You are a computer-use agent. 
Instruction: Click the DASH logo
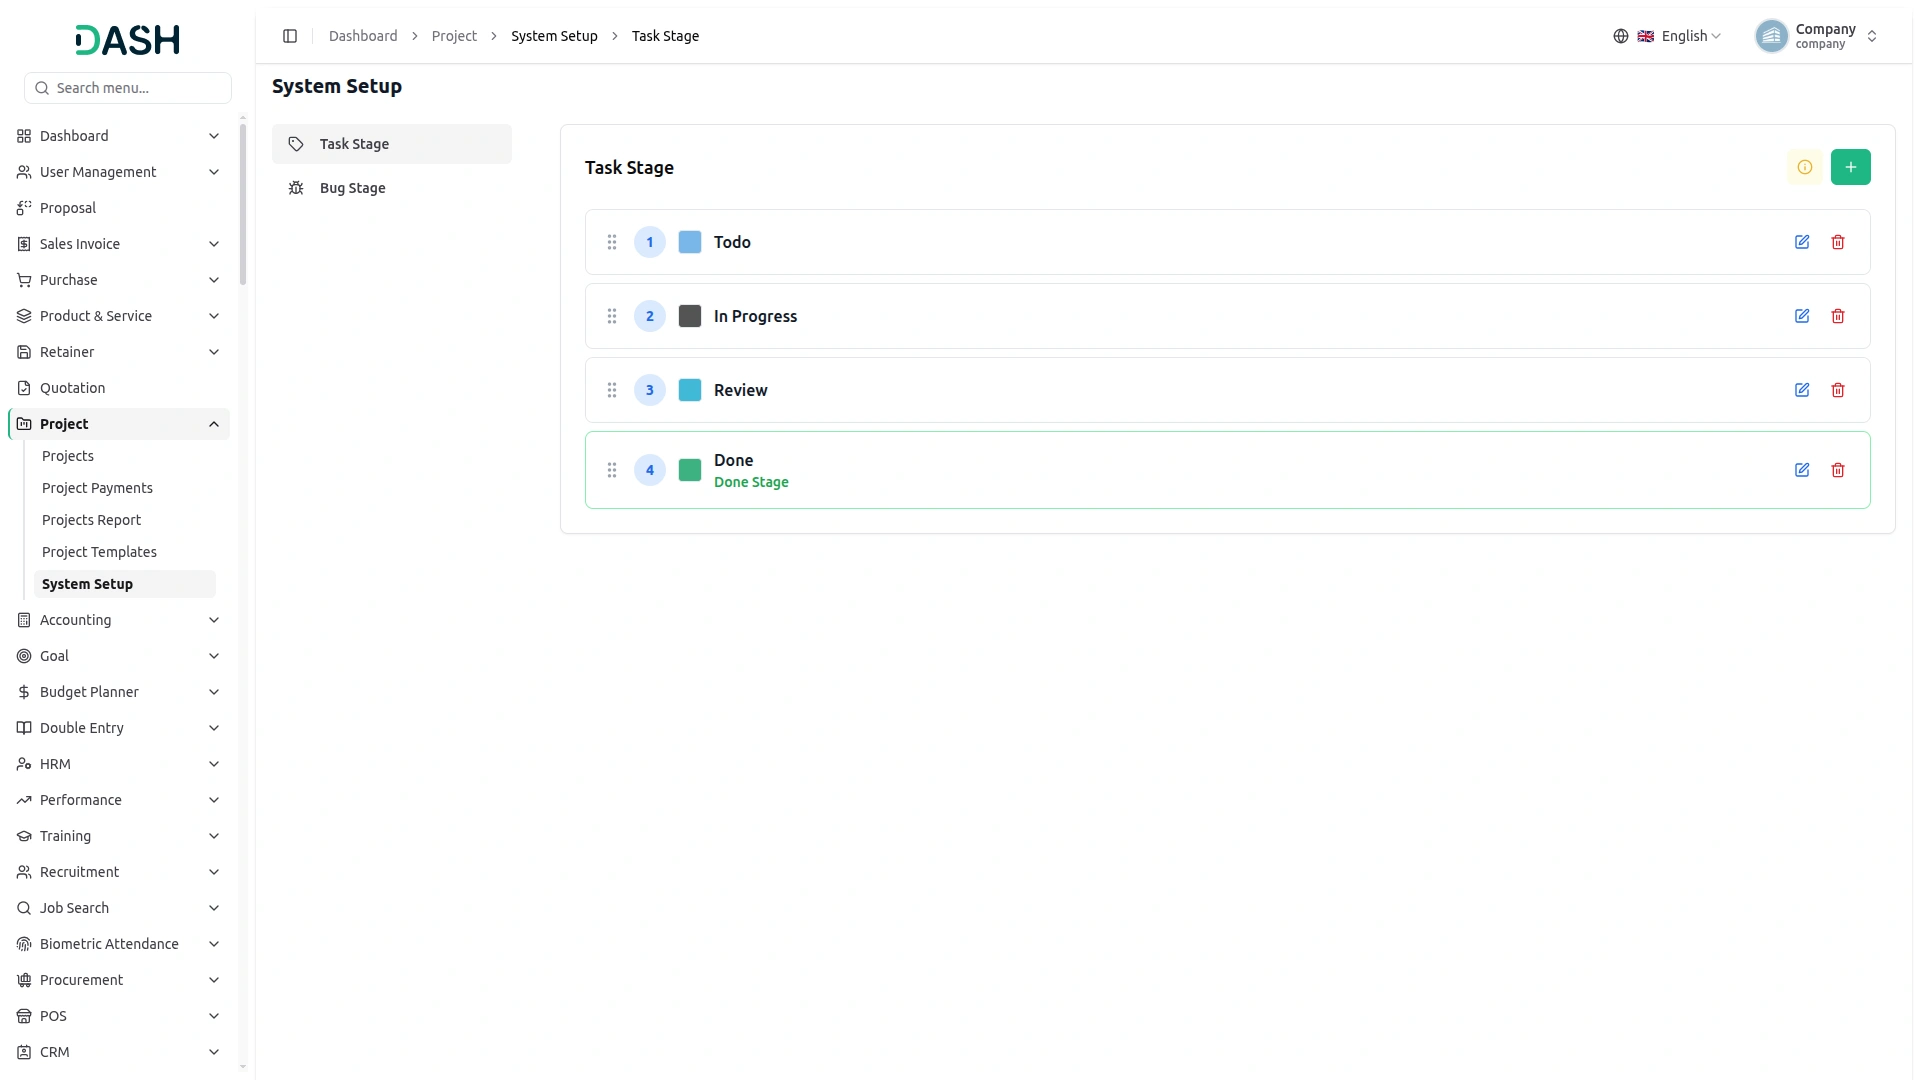(127, 40)
